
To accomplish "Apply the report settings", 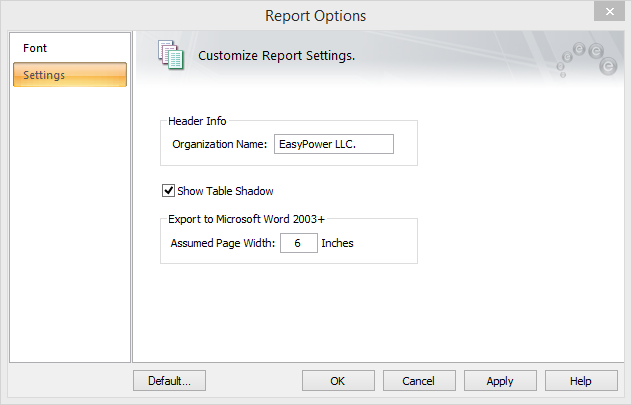I will [499, 380].
